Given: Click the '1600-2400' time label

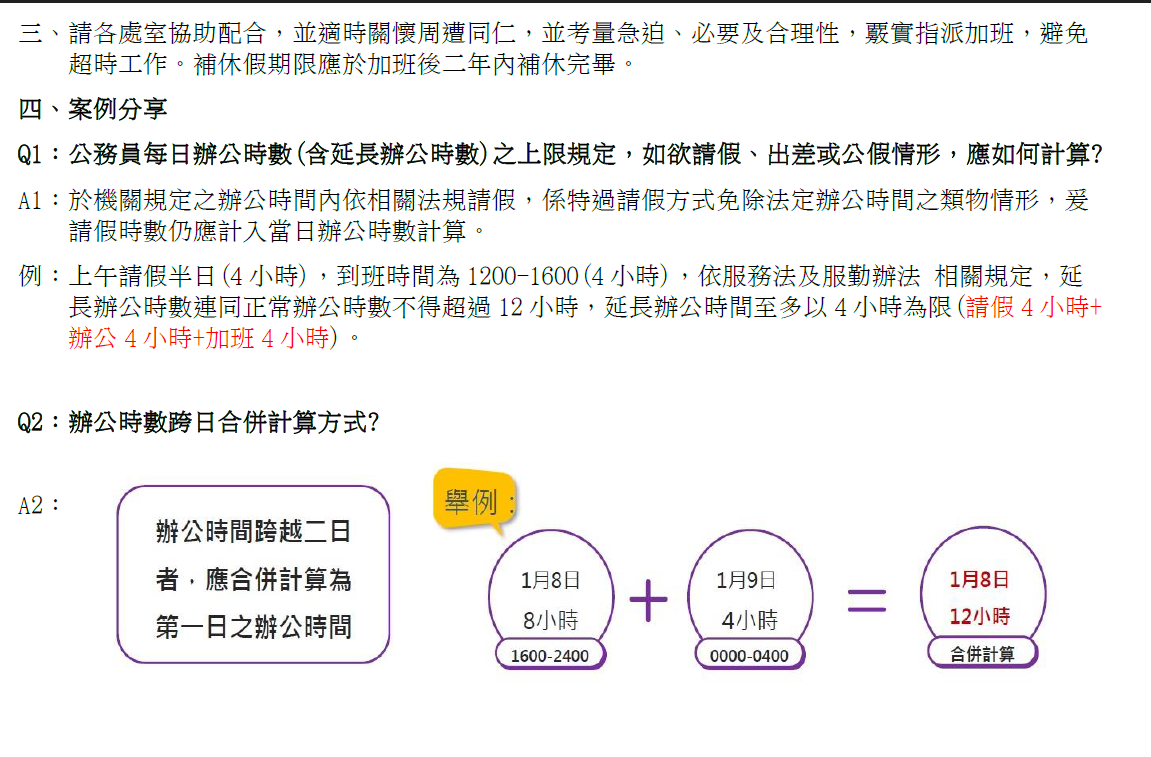Looking at the screenshot, I should [550, 656].
